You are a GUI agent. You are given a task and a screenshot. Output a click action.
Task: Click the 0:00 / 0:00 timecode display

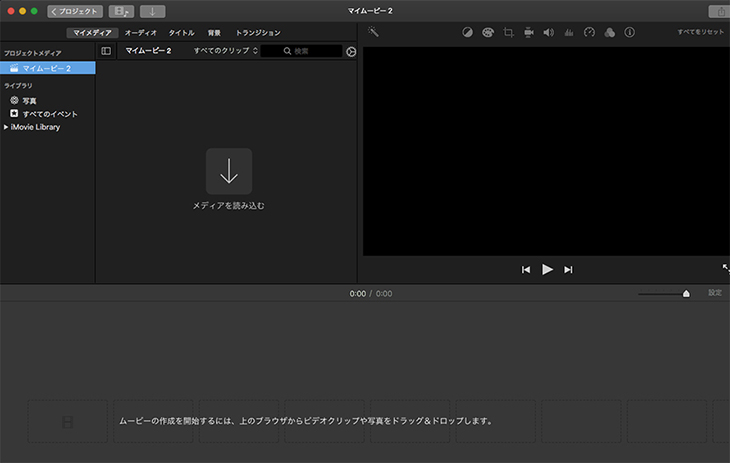(371, 293)
